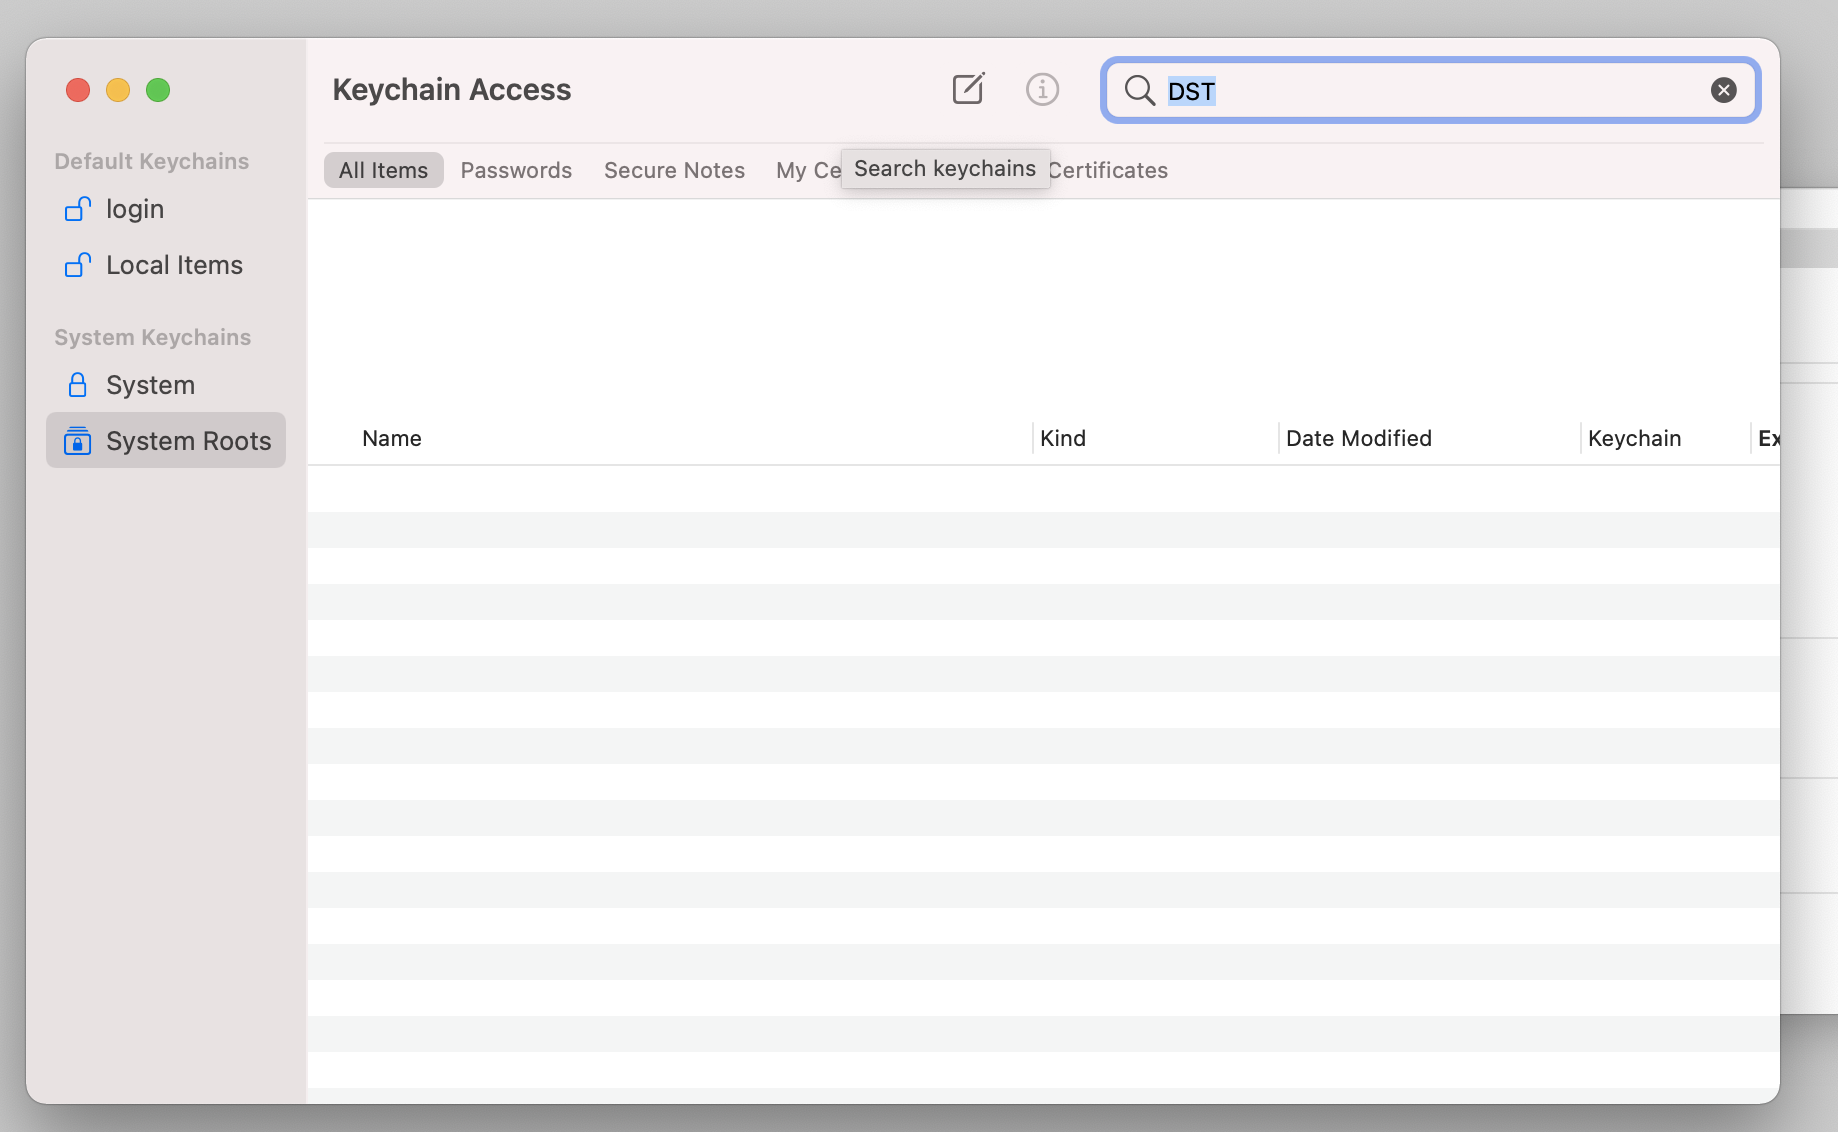The image size is (1838, 1132).
Task: Click the unlocked padlock icon beside Local Items
Action: (78, 264)
